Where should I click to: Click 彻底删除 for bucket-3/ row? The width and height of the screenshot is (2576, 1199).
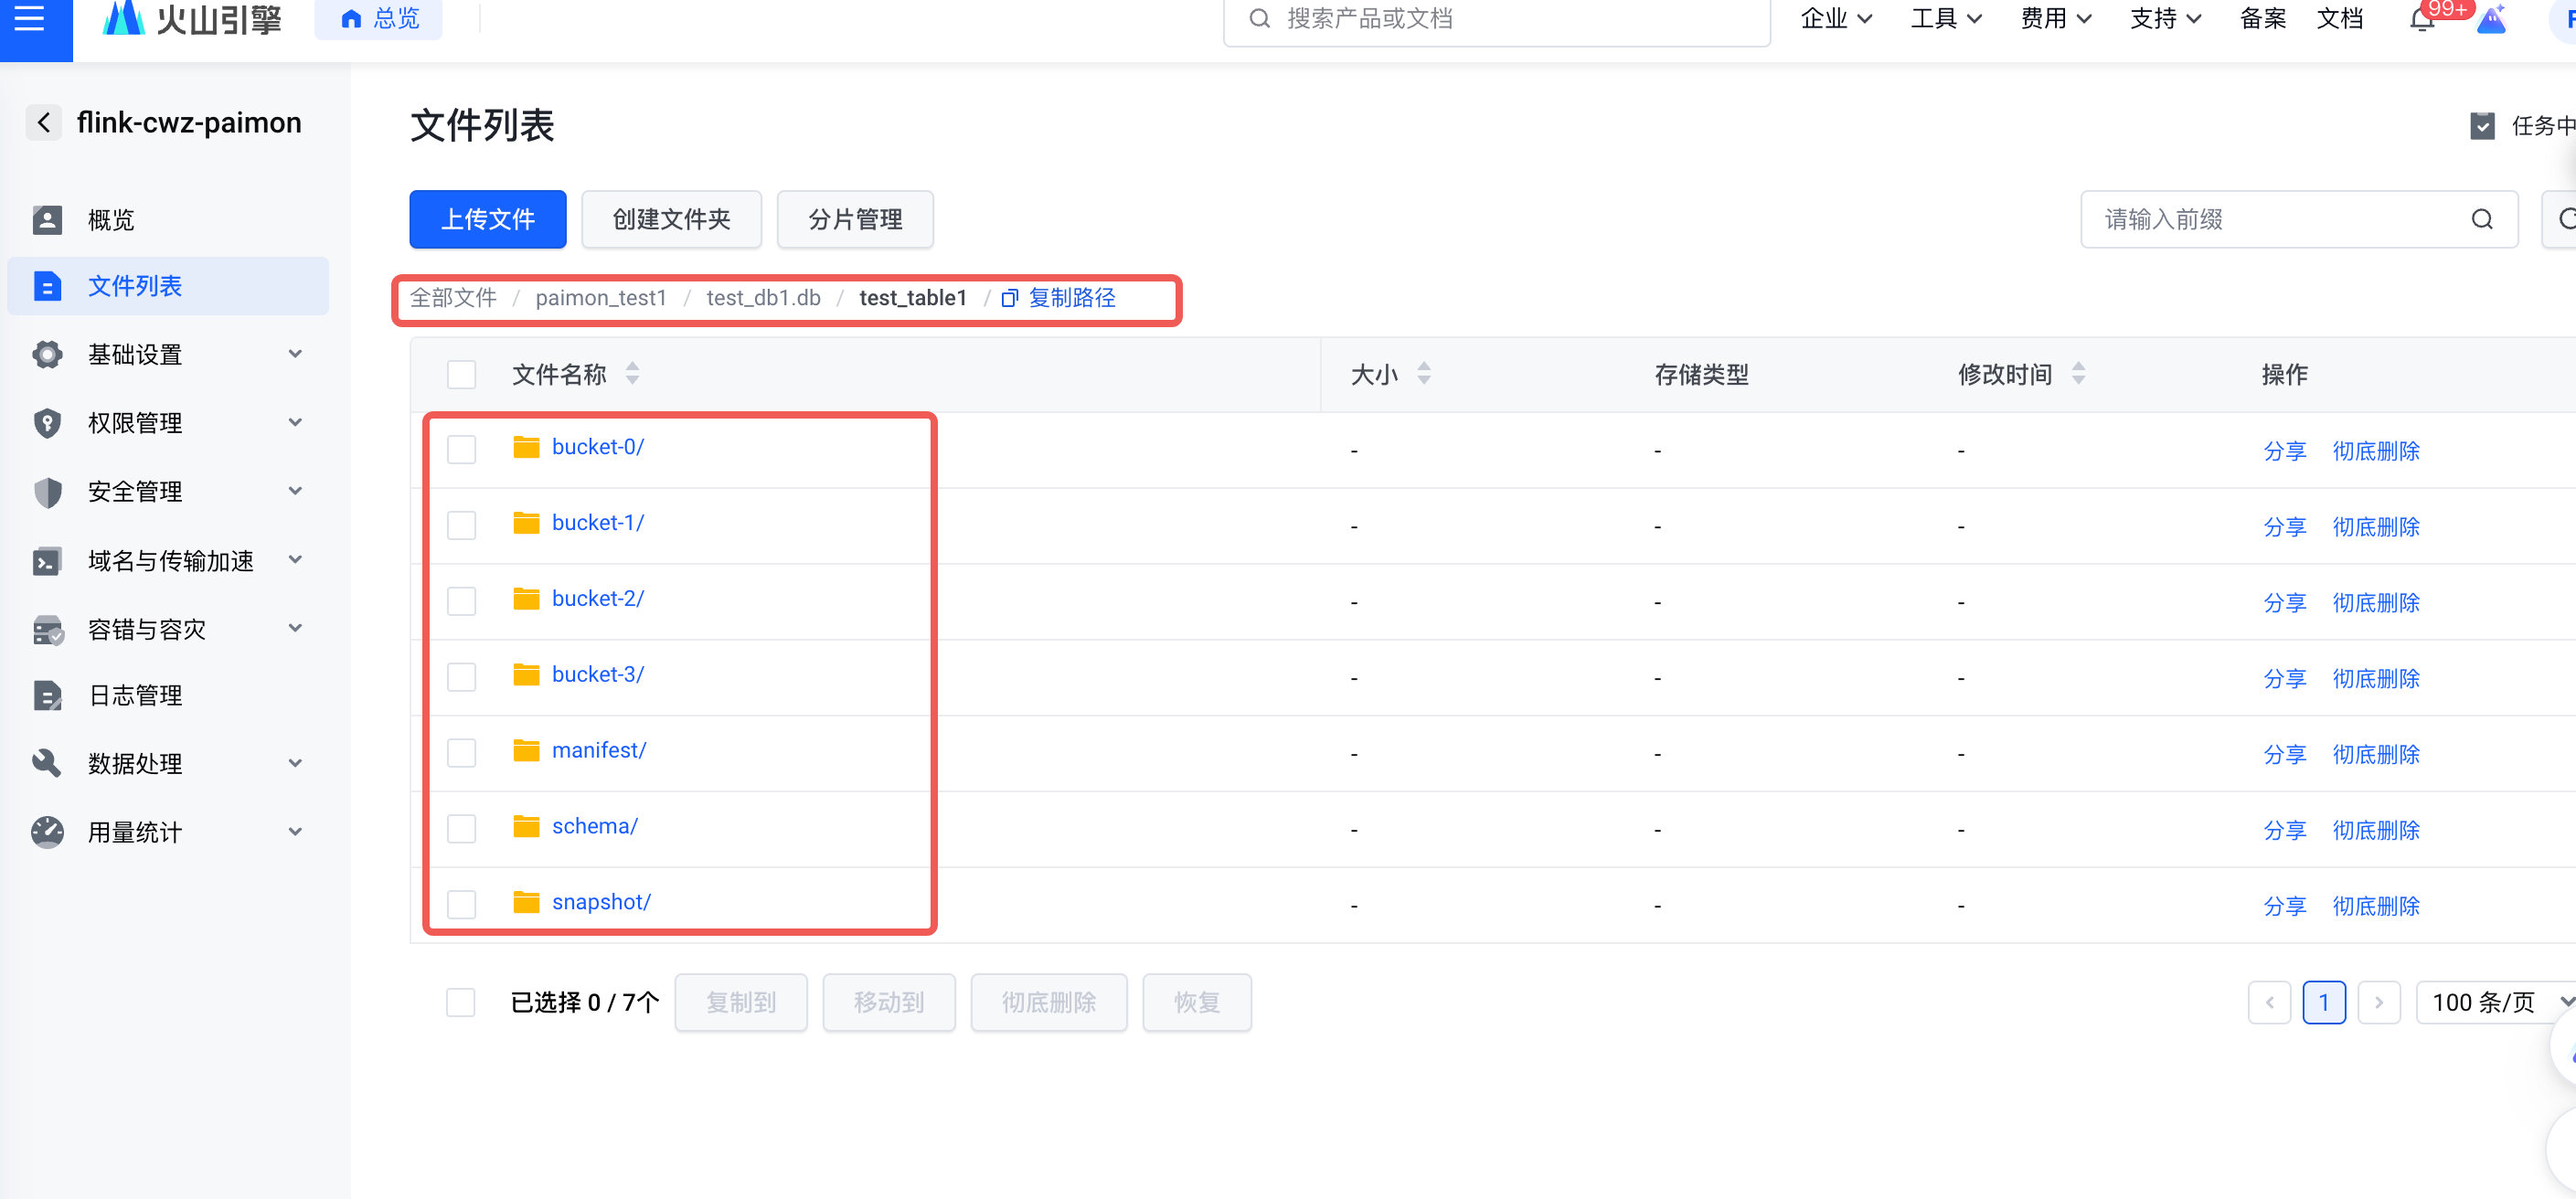(2376, 678)
